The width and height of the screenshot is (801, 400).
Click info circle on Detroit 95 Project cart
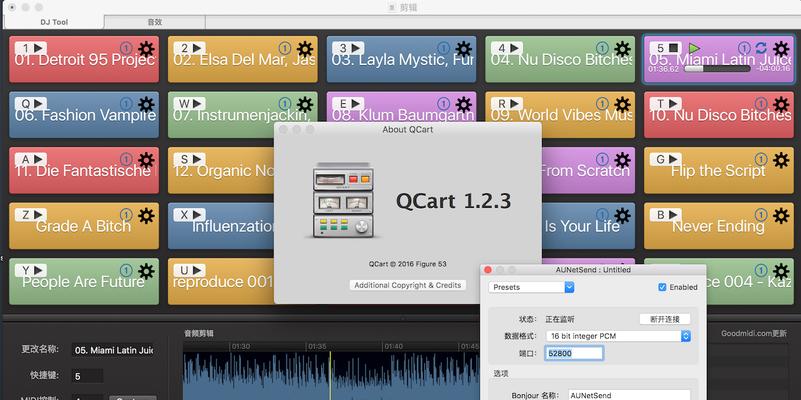point(126,49)
